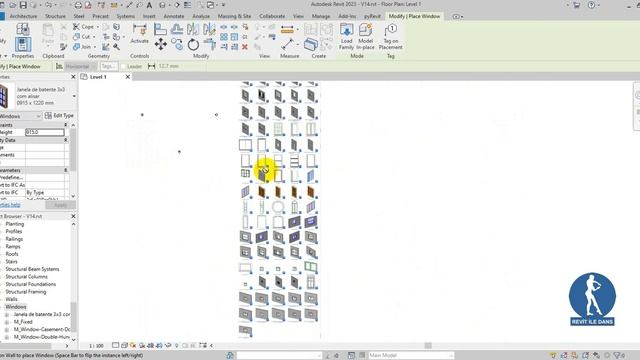
Task: Click the red Delete X icon
Action: pyautogui.click(x=245, y=47)
